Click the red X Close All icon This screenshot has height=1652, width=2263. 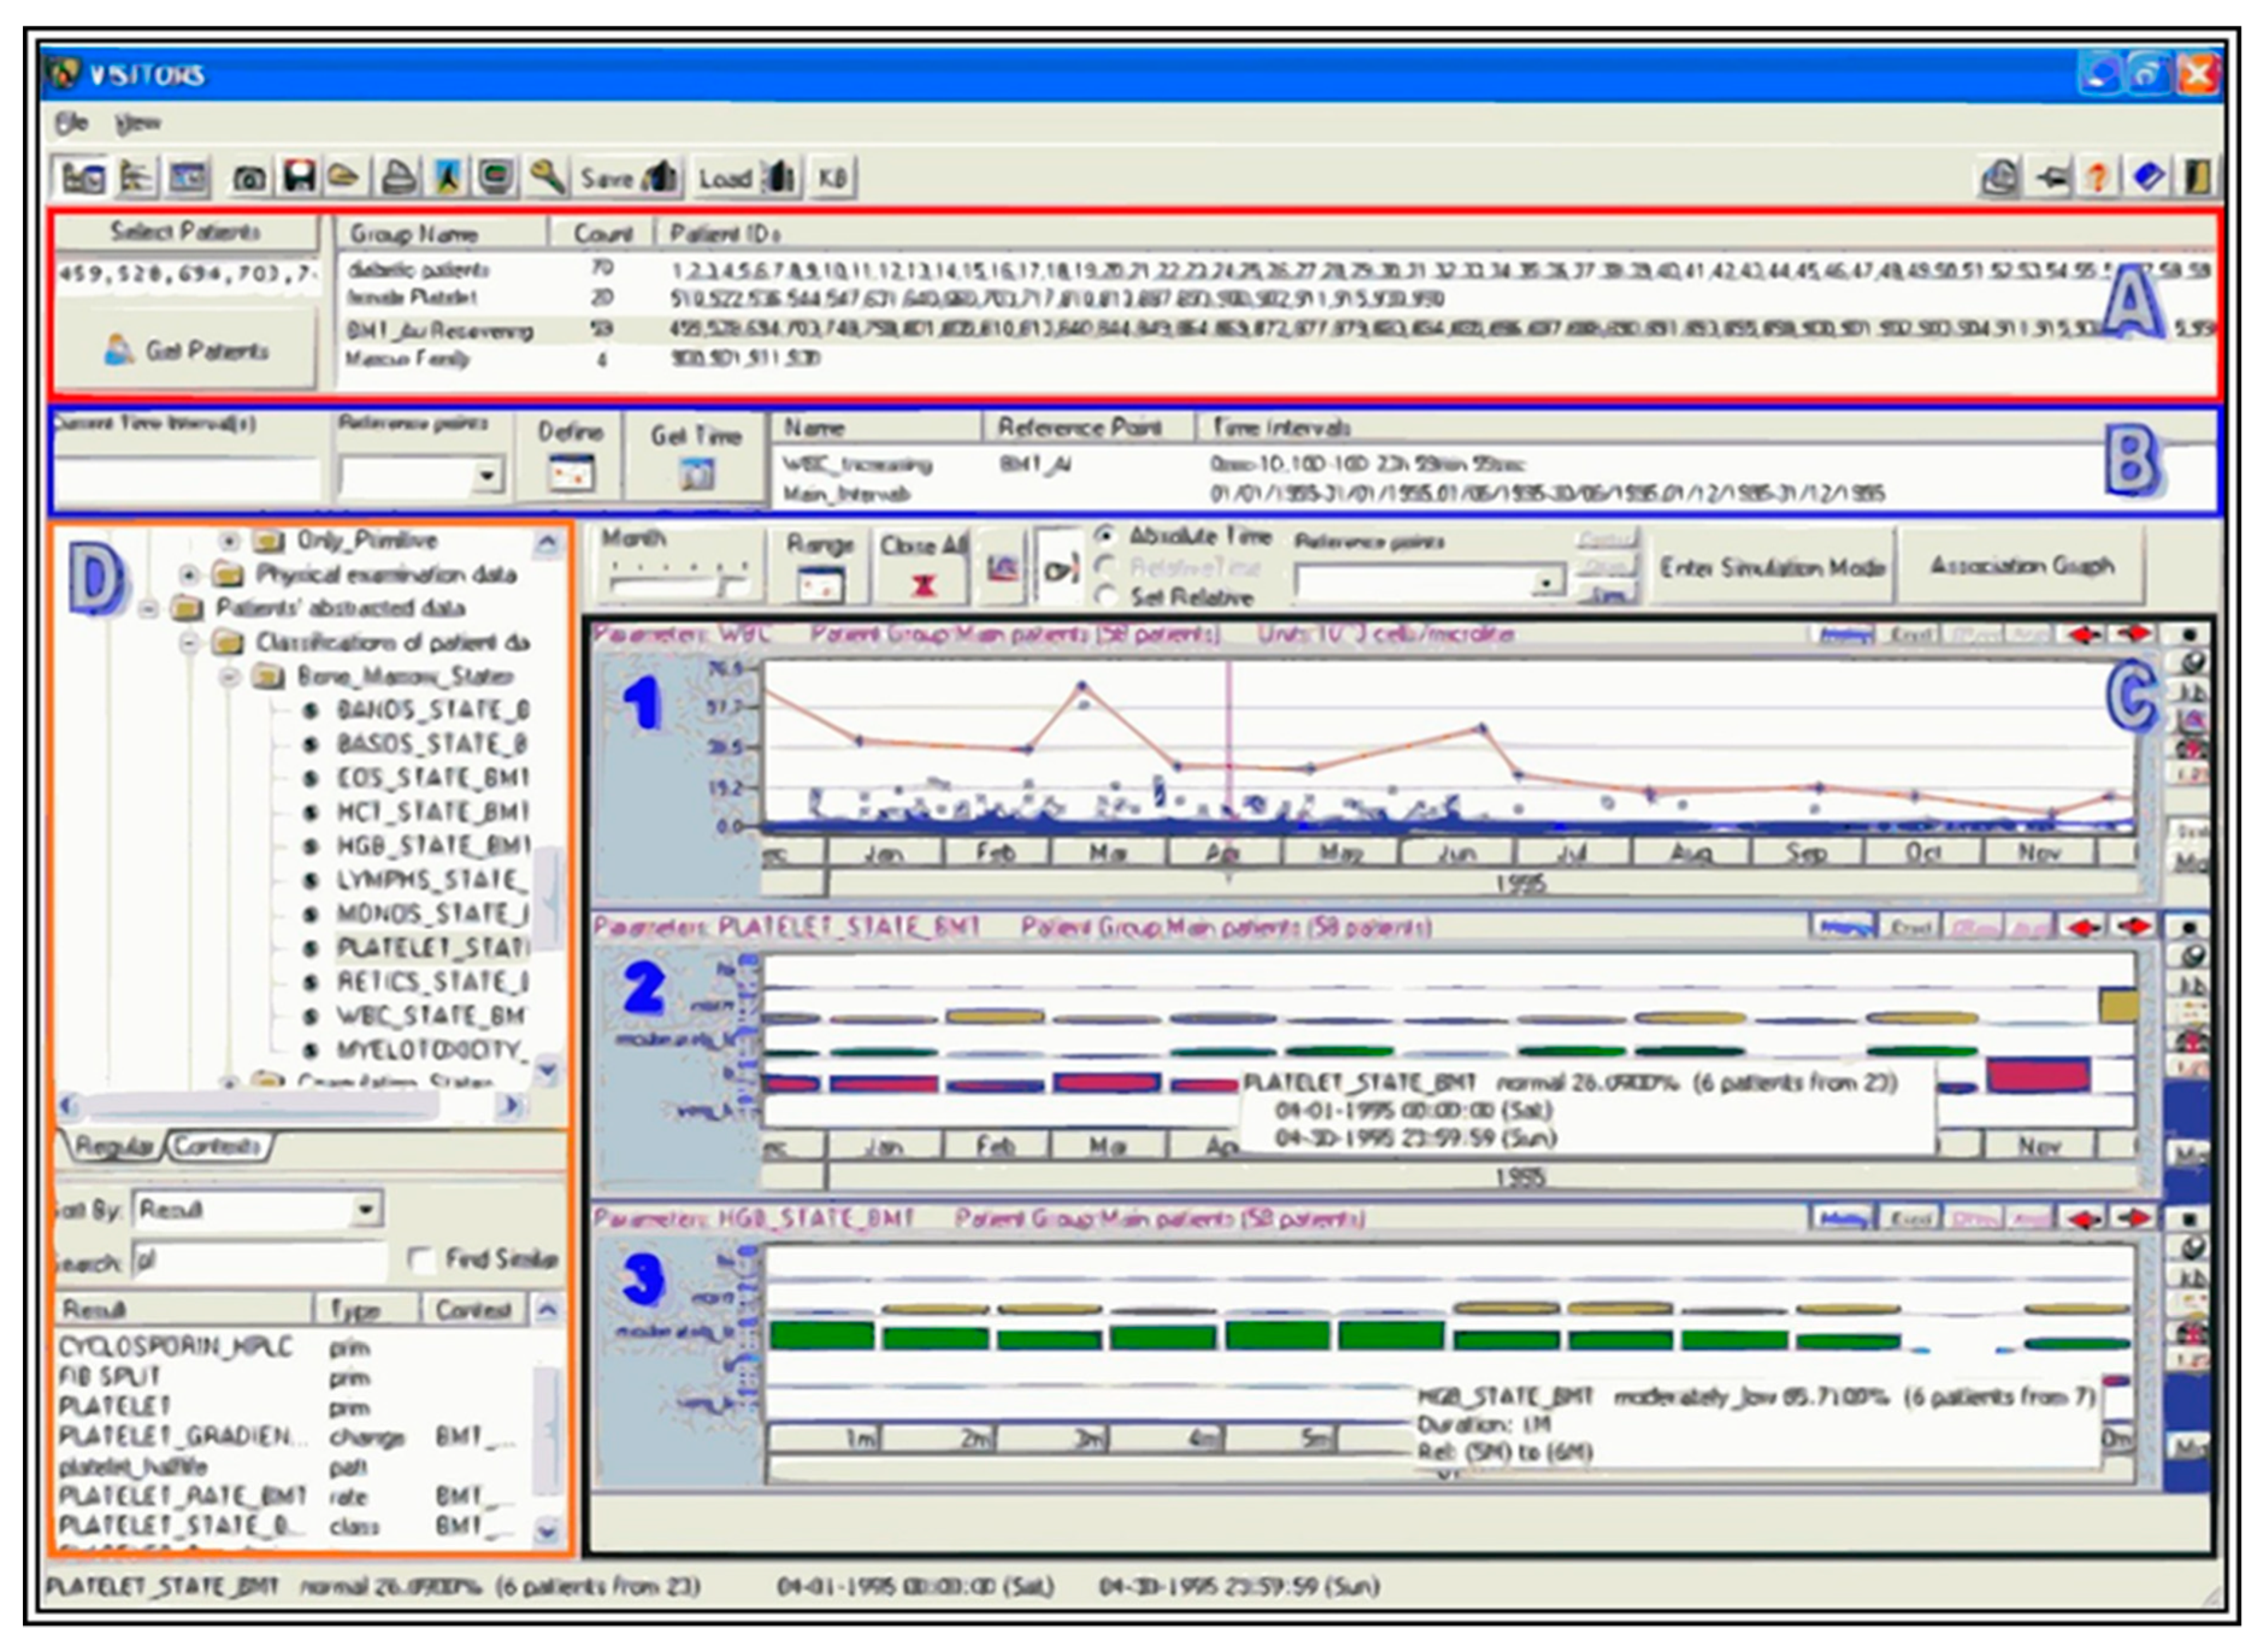click(923, 585)
